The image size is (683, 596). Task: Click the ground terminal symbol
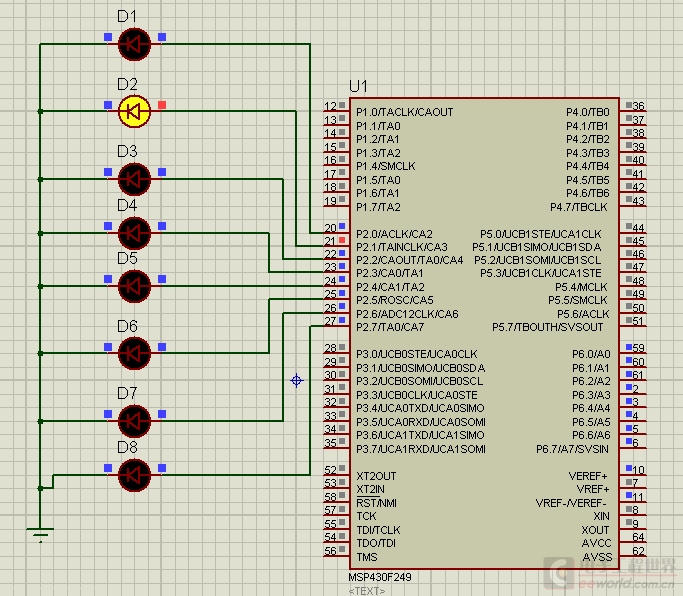tap(40, 534)
